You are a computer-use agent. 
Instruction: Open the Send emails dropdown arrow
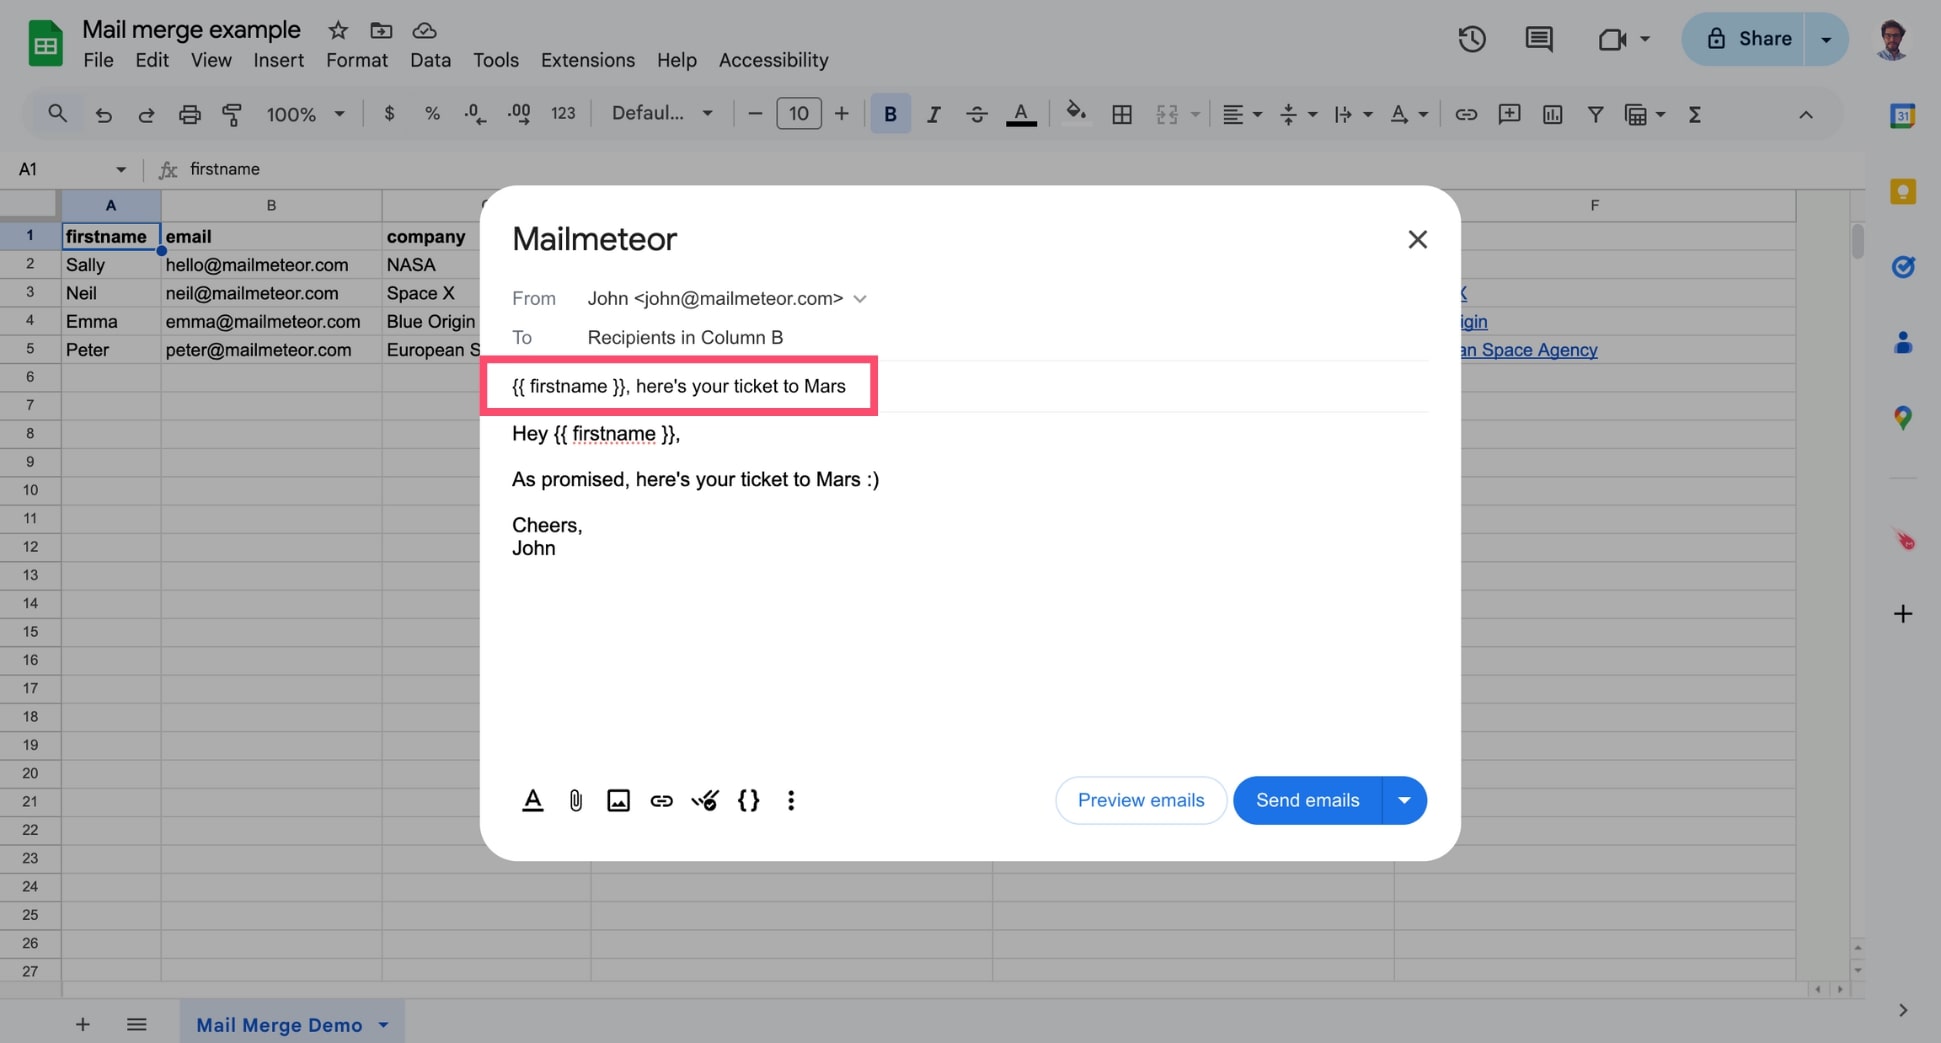click(1404, 800)
